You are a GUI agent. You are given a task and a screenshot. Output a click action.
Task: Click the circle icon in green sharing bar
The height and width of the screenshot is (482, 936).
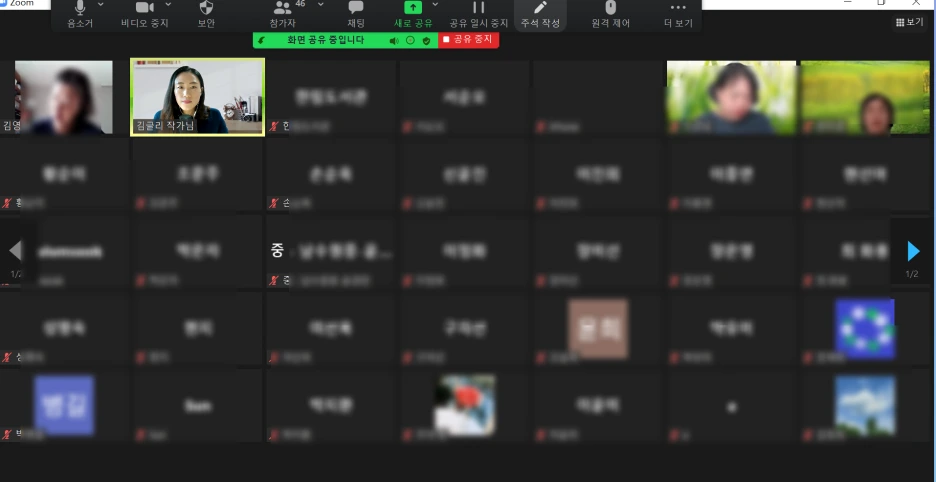pos(410,41)
